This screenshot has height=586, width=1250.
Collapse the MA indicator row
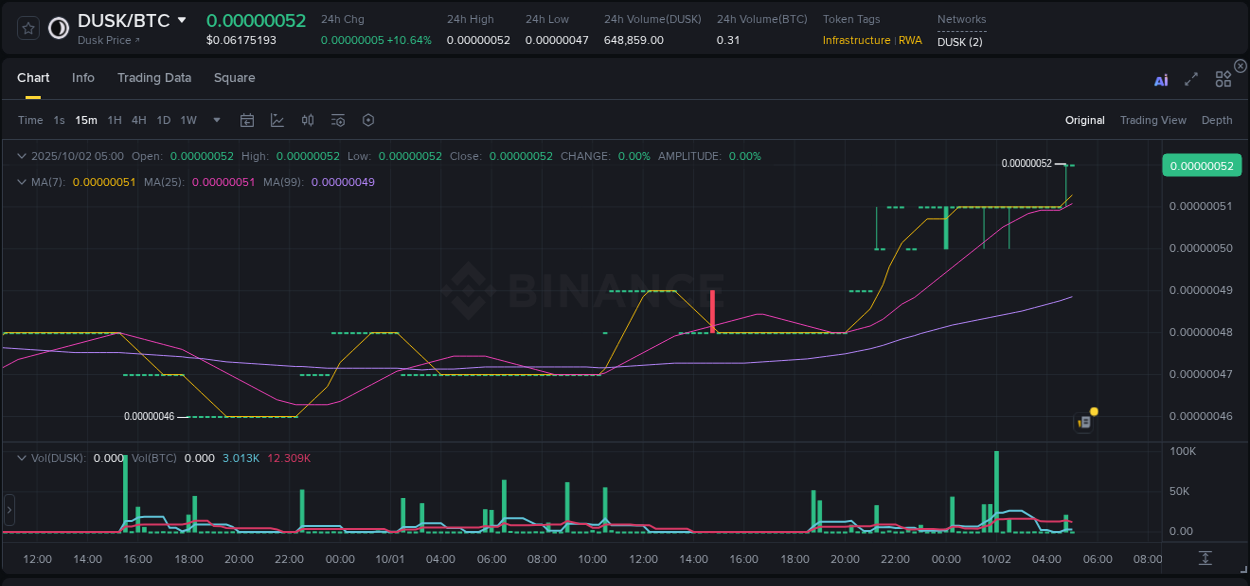click(x=20, y=182)
